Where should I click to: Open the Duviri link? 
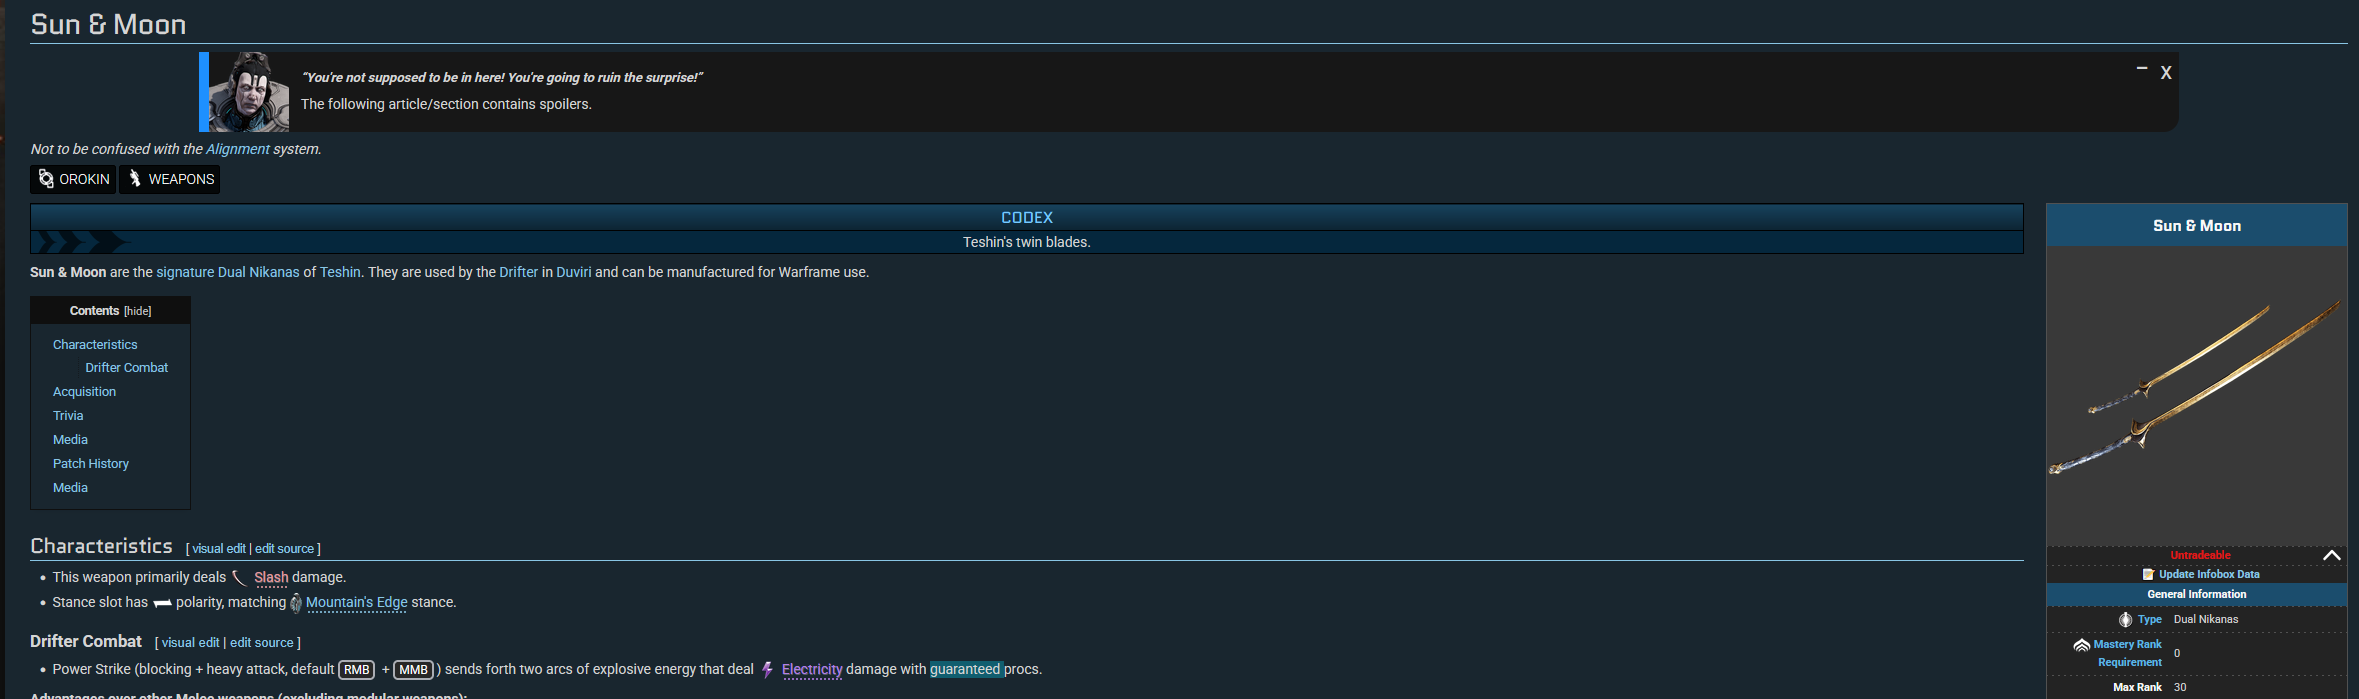574,272
